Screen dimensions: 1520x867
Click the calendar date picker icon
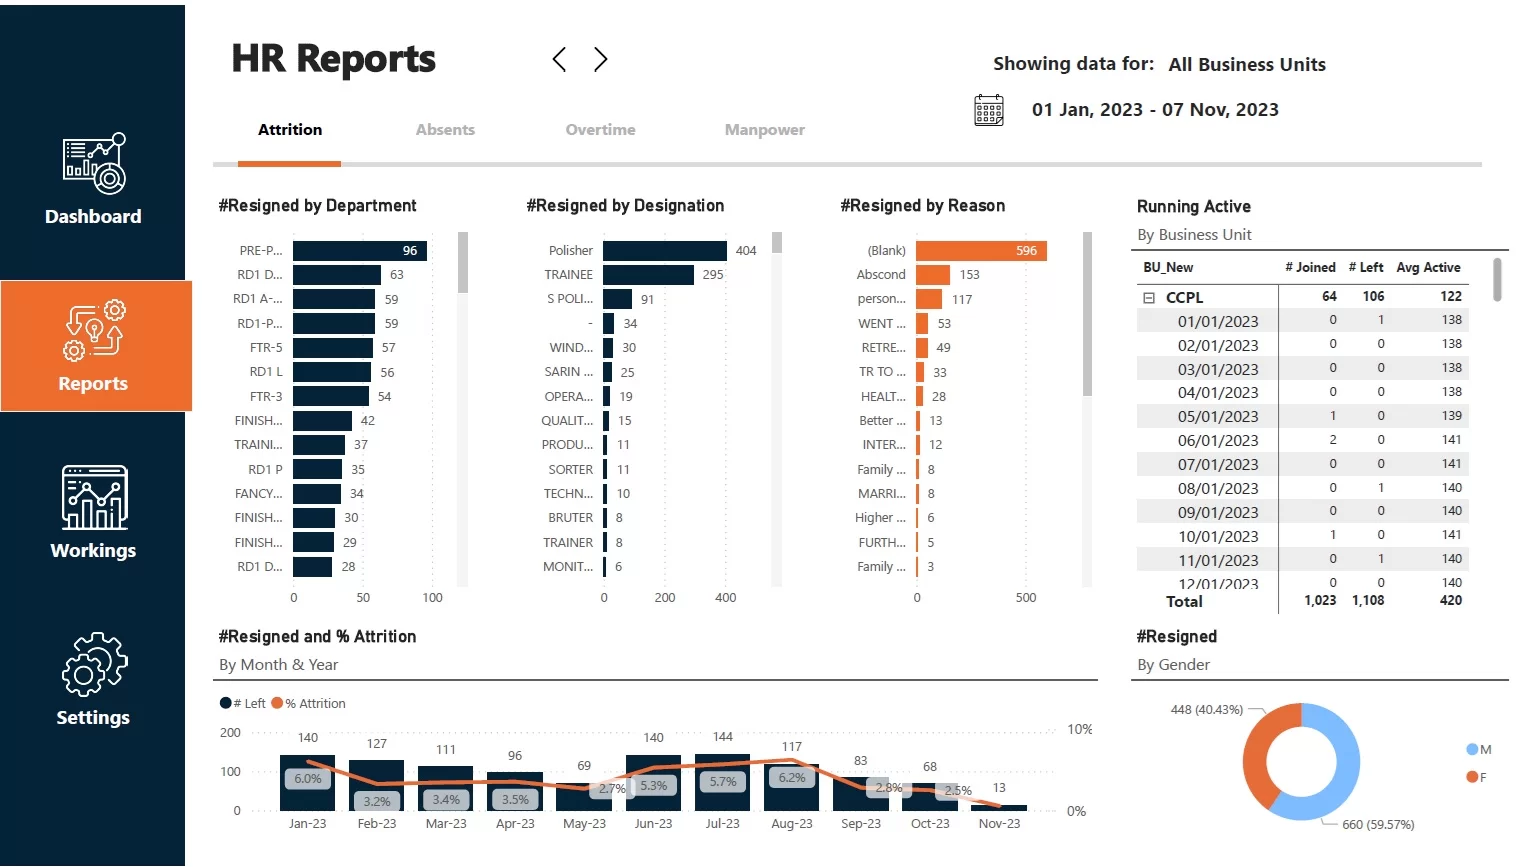(x=988, y=110)
